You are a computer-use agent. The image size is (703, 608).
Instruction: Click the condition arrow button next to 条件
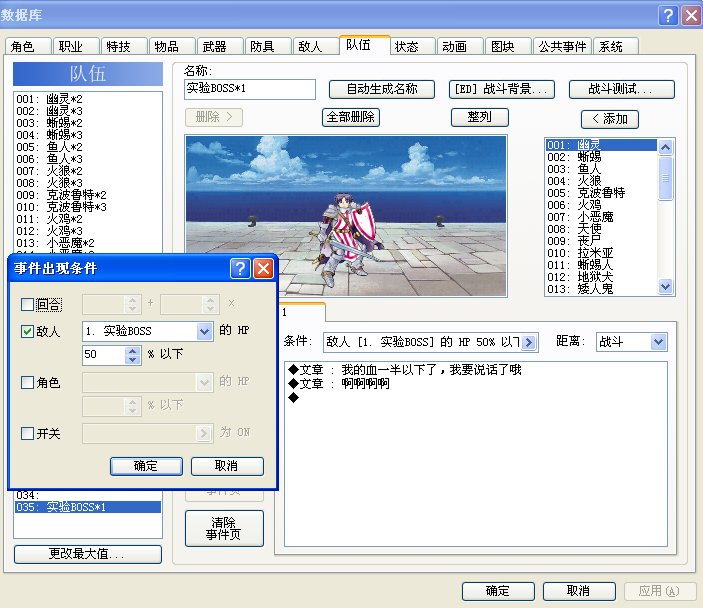pos(529,343)
